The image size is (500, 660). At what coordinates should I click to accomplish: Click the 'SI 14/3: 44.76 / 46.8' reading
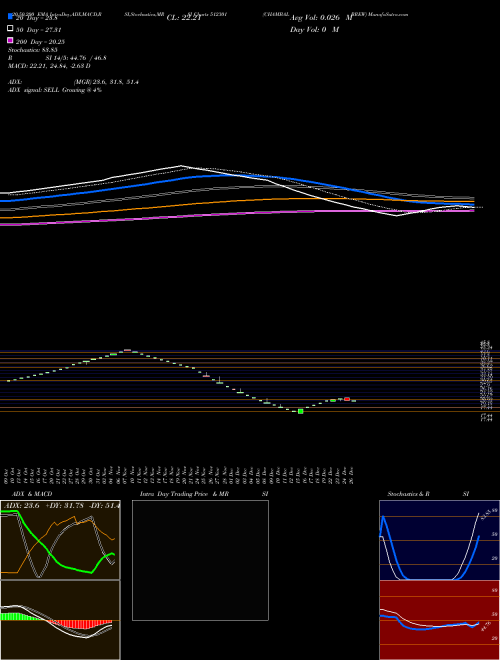click(x=76, y=58)
